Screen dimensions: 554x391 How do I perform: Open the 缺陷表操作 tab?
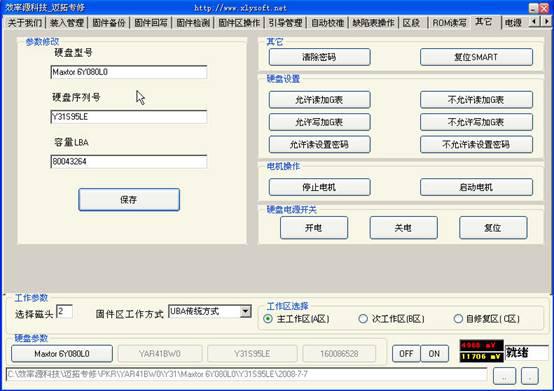point(373,23)
